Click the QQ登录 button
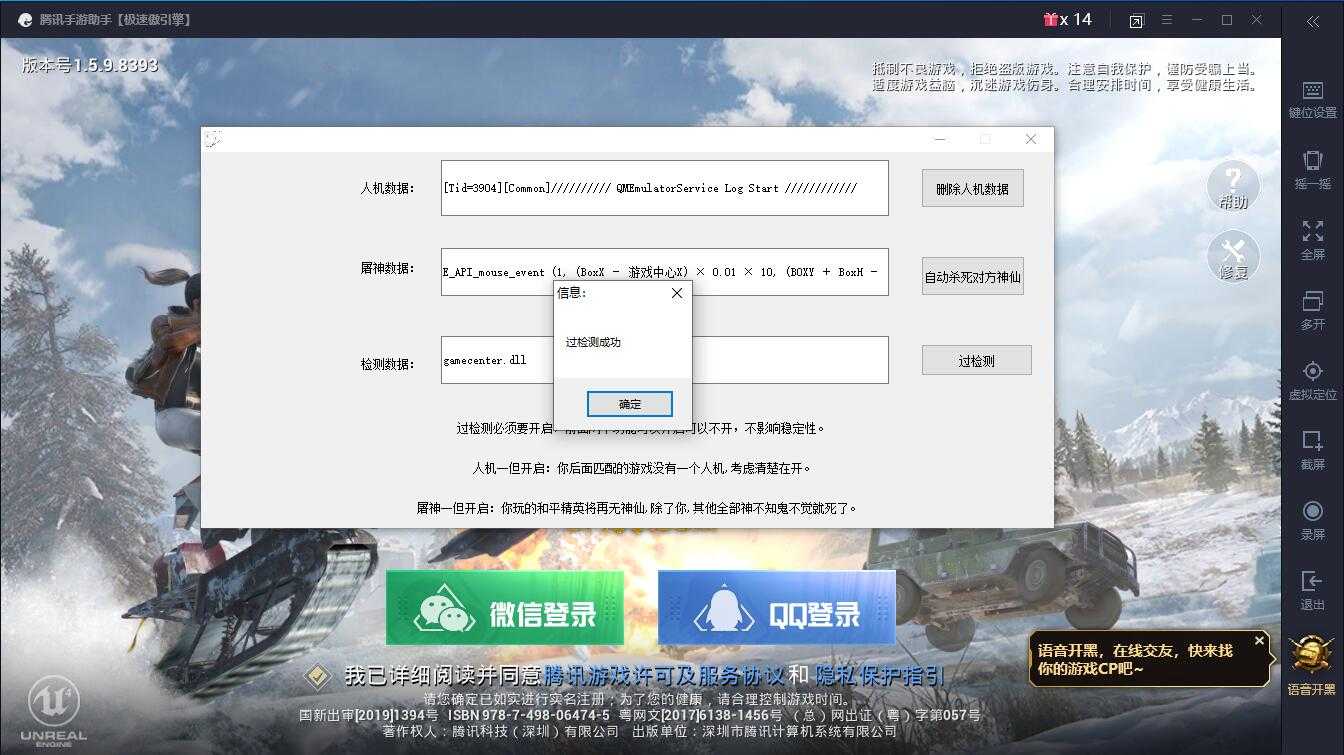 777,608
